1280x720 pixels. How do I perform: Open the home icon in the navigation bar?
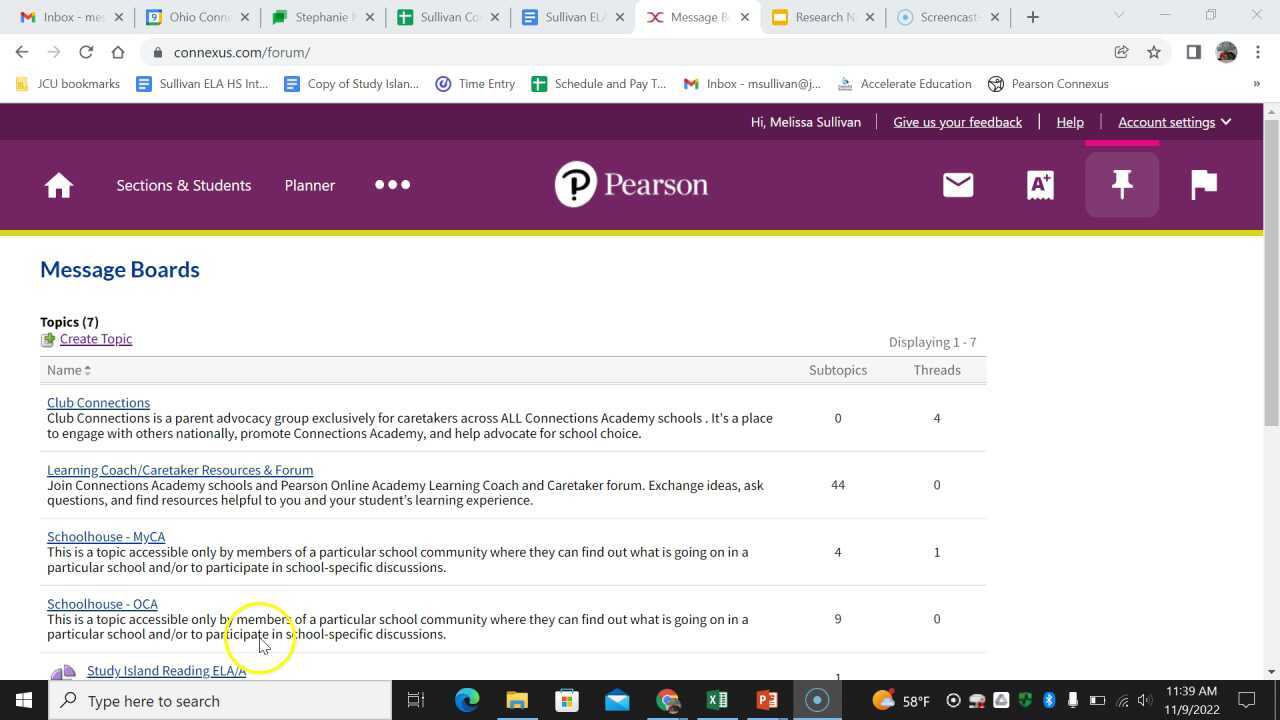(x=58, y=185)
